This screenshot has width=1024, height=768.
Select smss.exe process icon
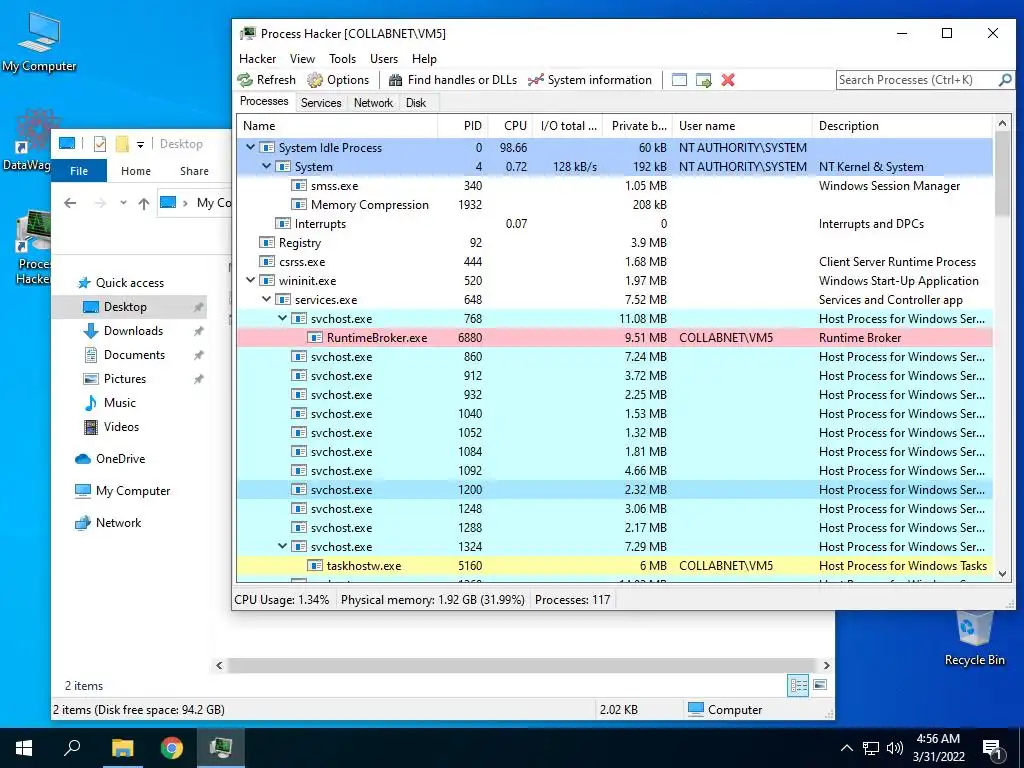(299, 185)
